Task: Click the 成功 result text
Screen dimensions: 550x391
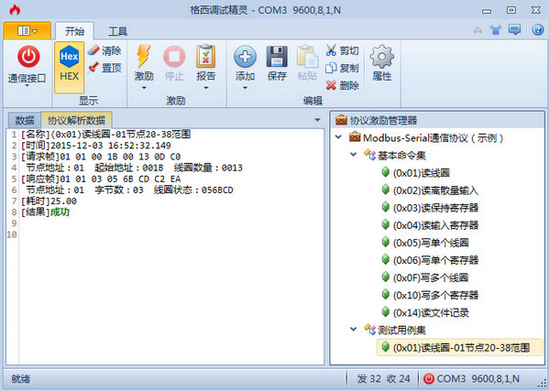Action: pos(60,212)
